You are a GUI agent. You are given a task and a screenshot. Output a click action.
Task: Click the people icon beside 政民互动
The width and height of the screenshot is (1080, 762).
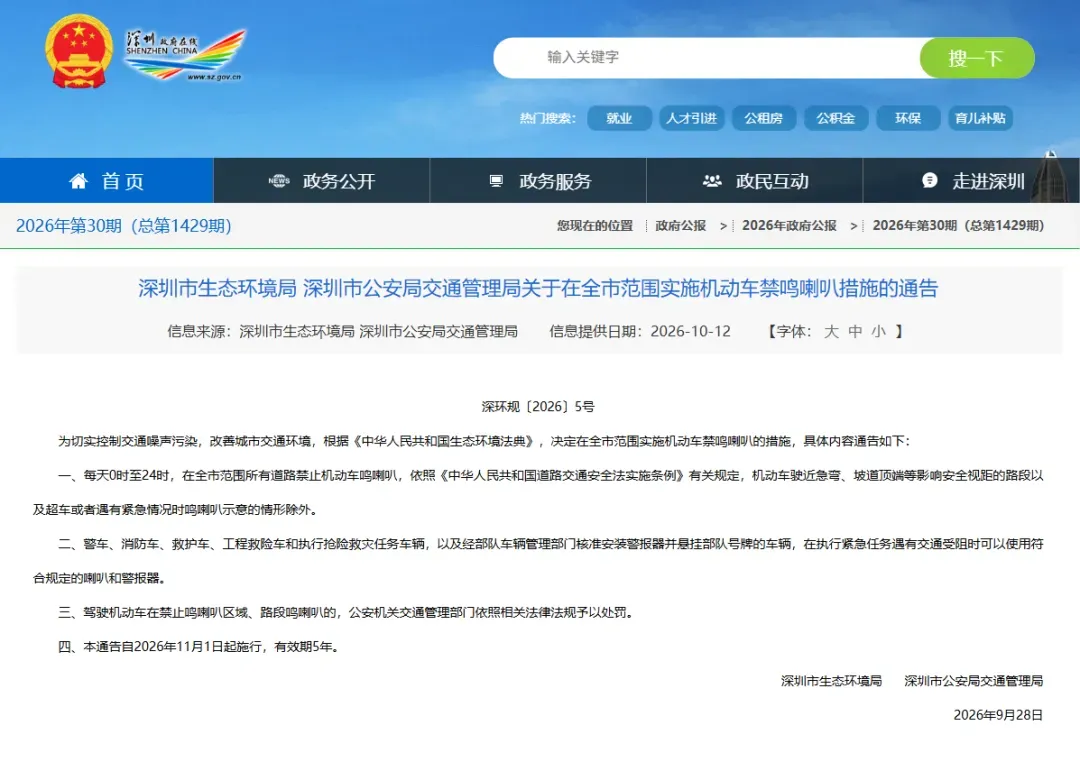coord(712,181)
